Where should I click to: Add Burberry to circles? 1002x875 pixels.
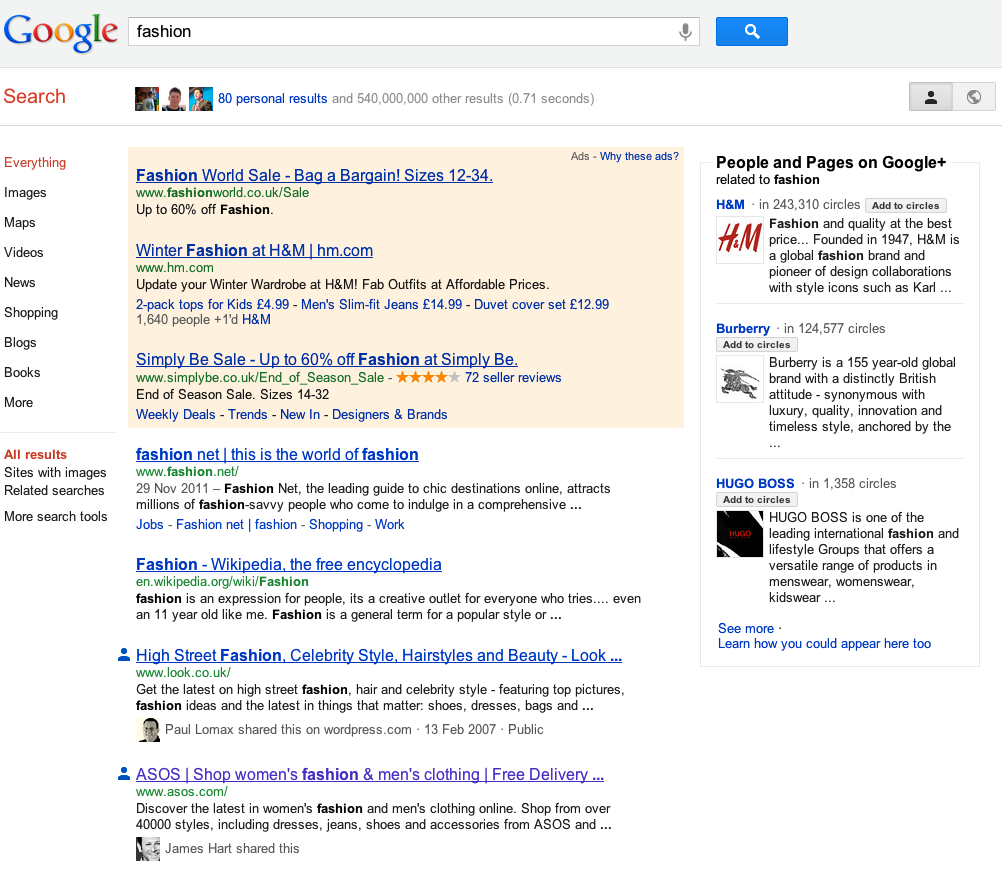(x=757, y=345)
